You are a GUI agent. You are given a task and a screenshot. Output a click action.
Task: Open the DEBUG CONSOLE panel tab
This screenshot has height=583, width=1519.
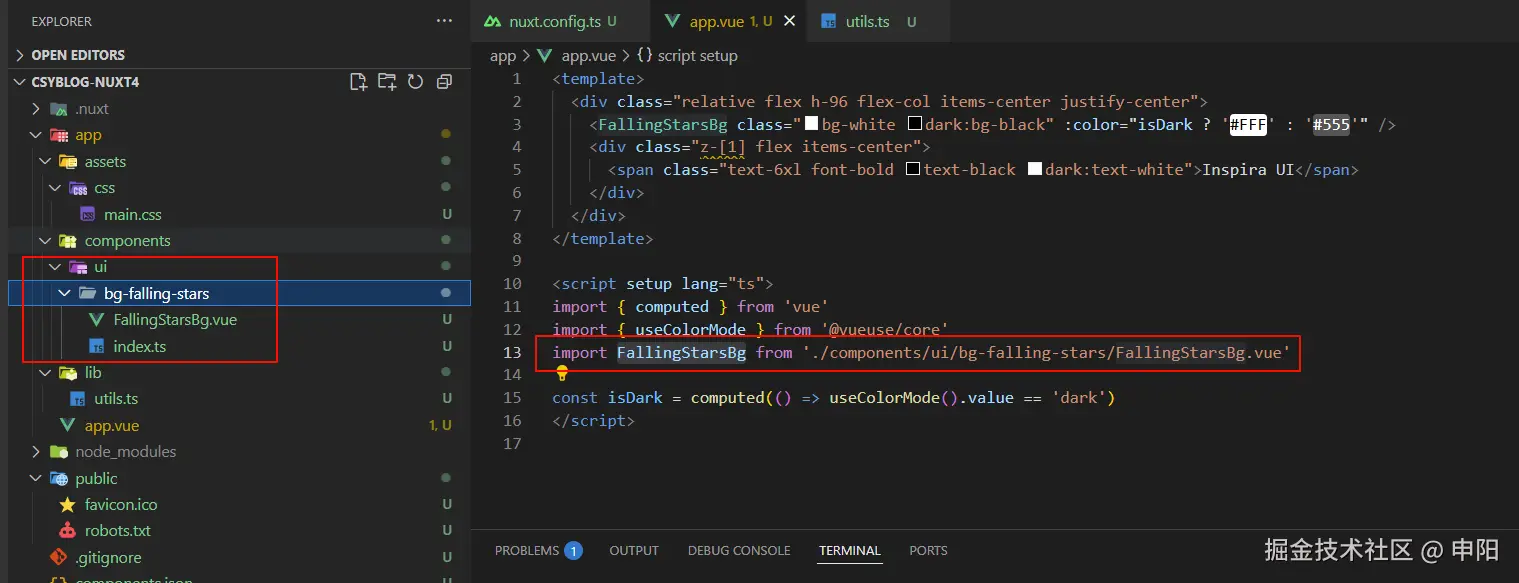[x=739, y=551]
